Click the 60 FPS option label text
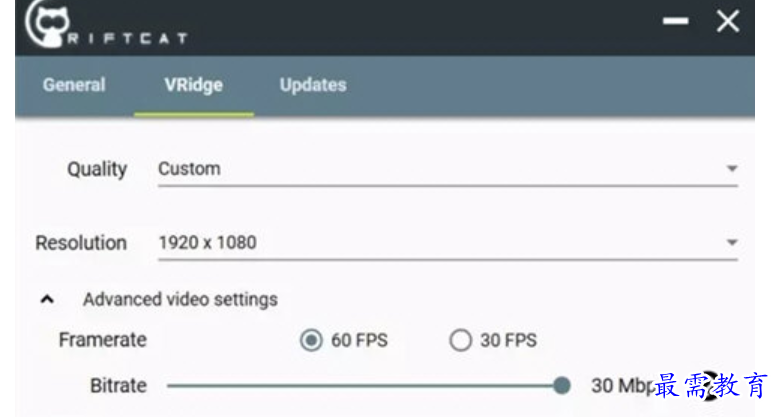This screenshot has height=417, width=776. click(359, 340)
